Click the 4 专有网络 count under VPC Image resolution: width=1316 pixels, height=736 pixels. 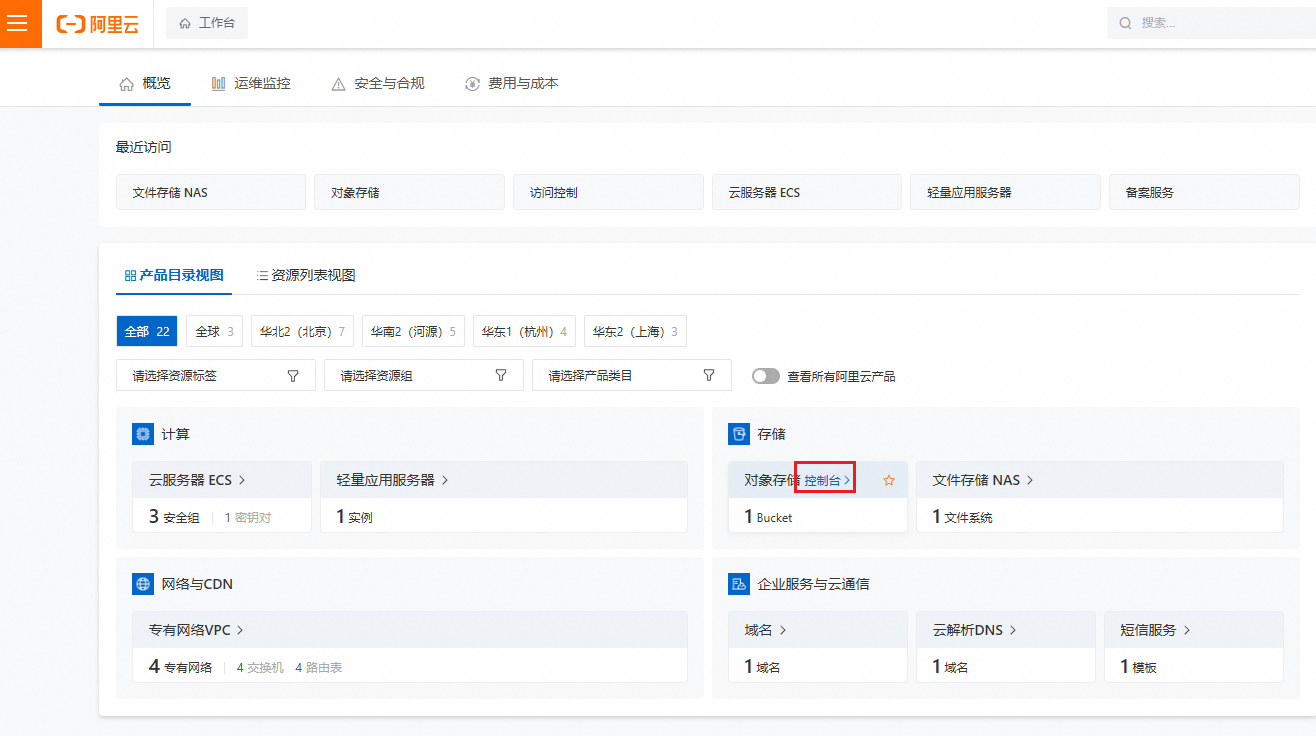coord(180,667)
